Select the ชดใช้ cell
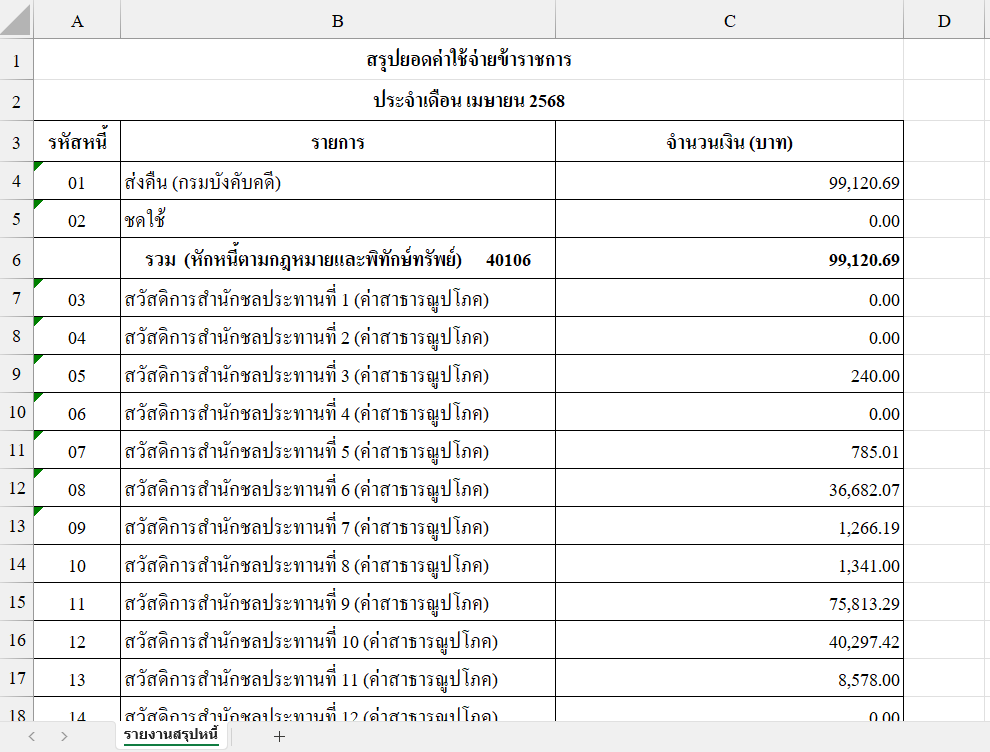This screenshot has width=990, height=752. [x=338, y=220]
